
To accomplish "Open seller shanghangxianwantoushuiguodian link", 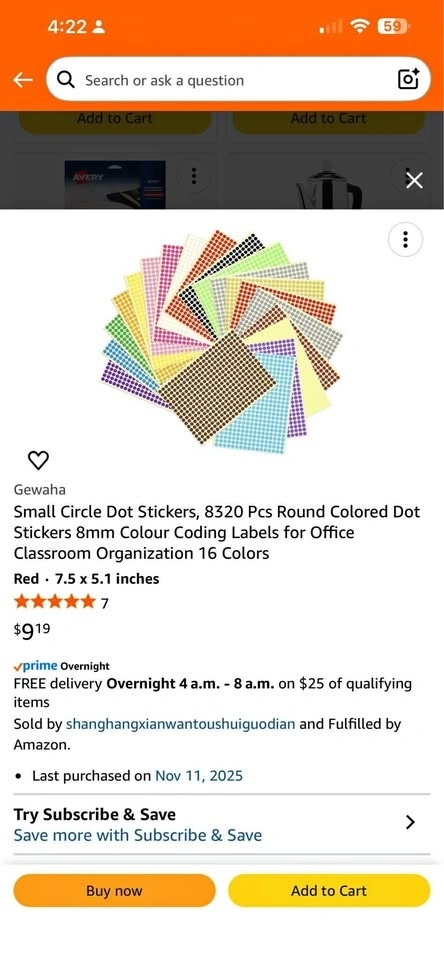I will click(x=180, y=724).
